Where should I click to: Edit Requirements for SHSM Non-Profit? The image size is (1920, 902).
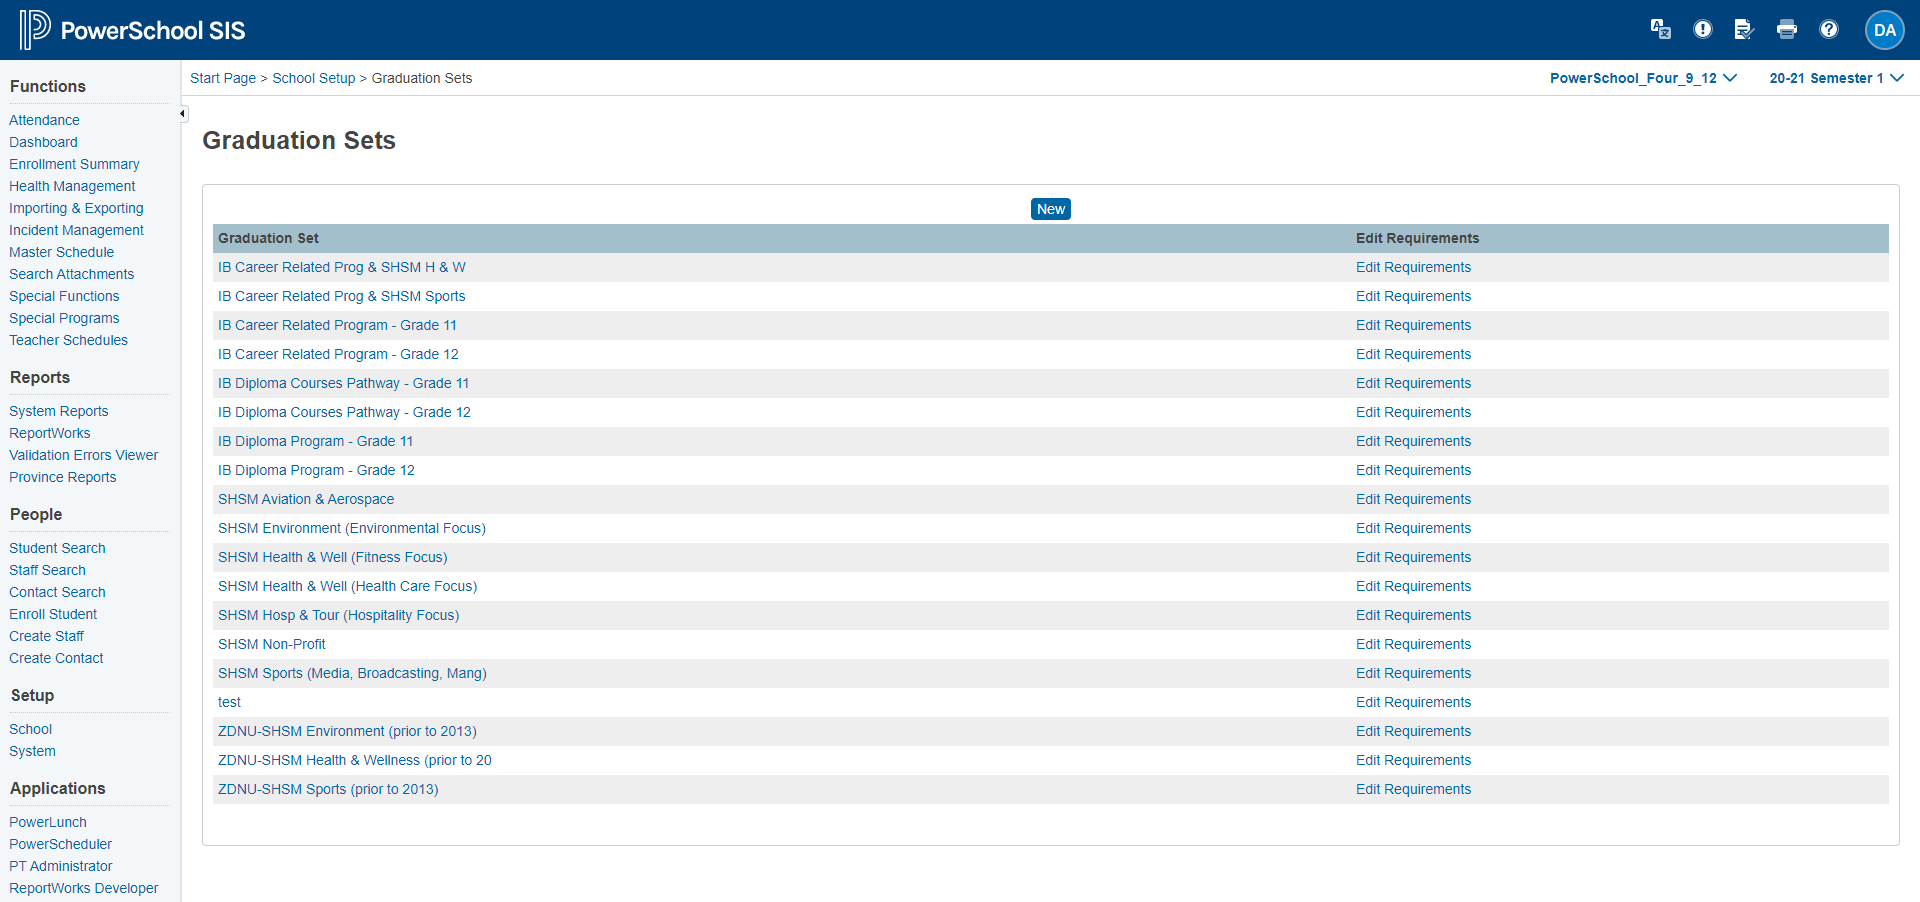point(1413,644)
